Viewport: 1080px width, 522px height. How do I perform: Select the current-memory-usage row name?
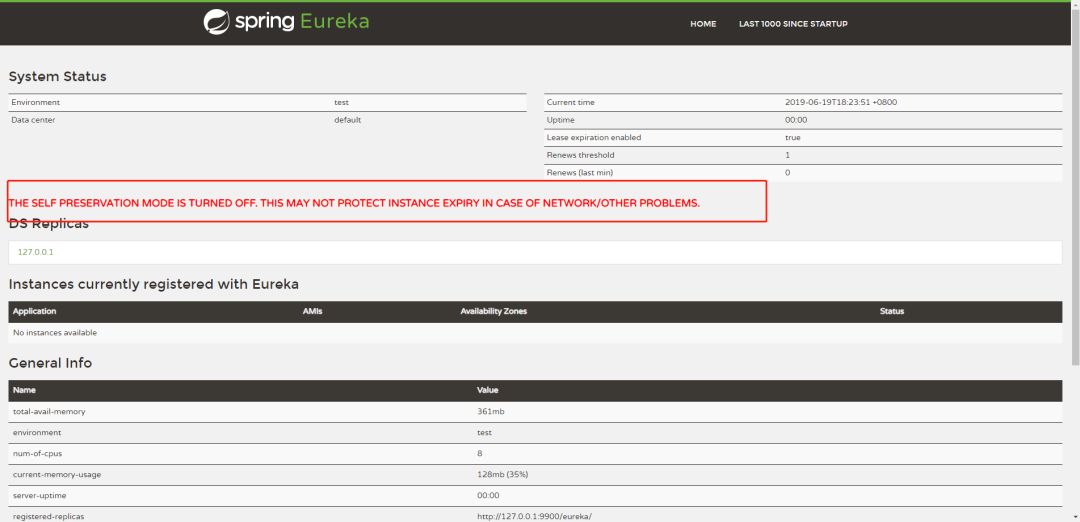57,474
